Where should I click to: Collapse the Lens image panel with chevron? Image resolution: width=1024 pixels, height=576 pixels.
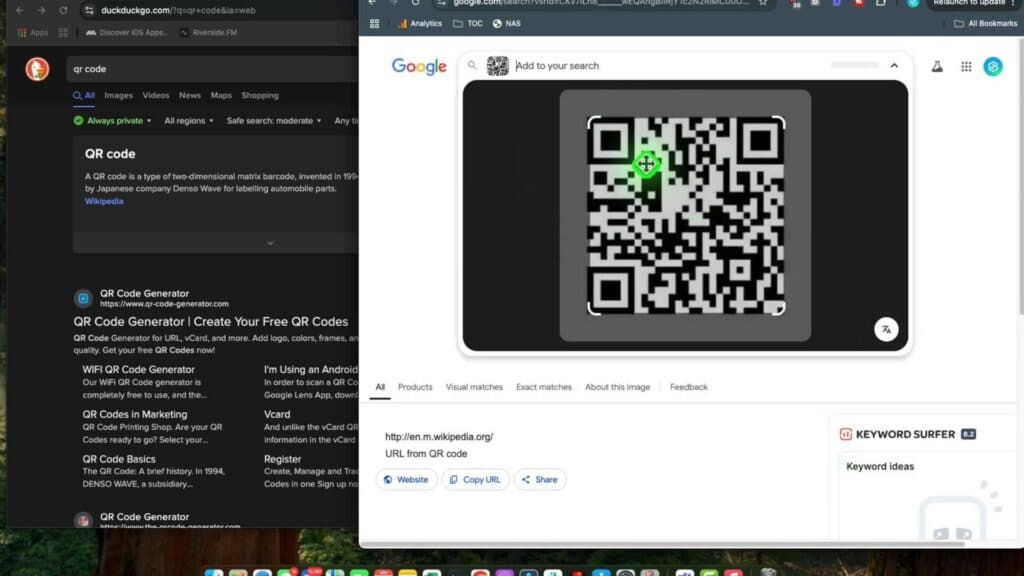[894, 65]
